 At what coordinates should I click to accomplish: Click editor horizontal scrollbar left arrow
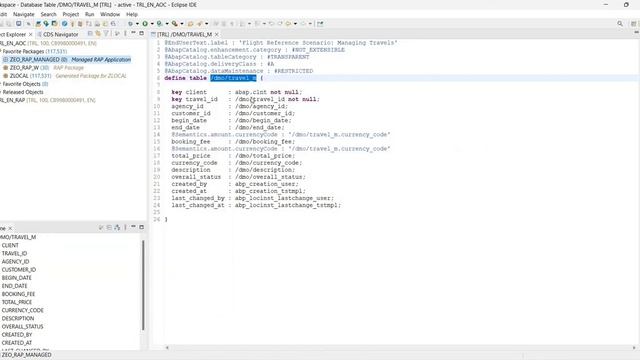(x=167, y=347)
